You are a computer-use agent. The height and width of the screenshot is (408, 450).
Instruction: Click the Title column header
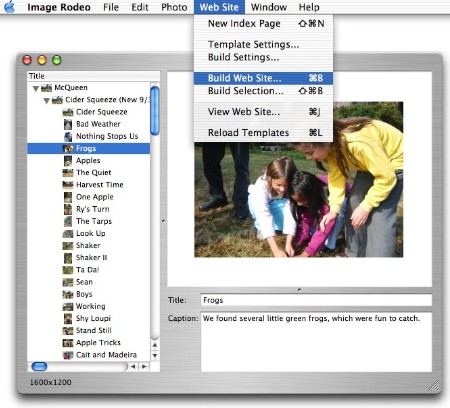point(93,76)
